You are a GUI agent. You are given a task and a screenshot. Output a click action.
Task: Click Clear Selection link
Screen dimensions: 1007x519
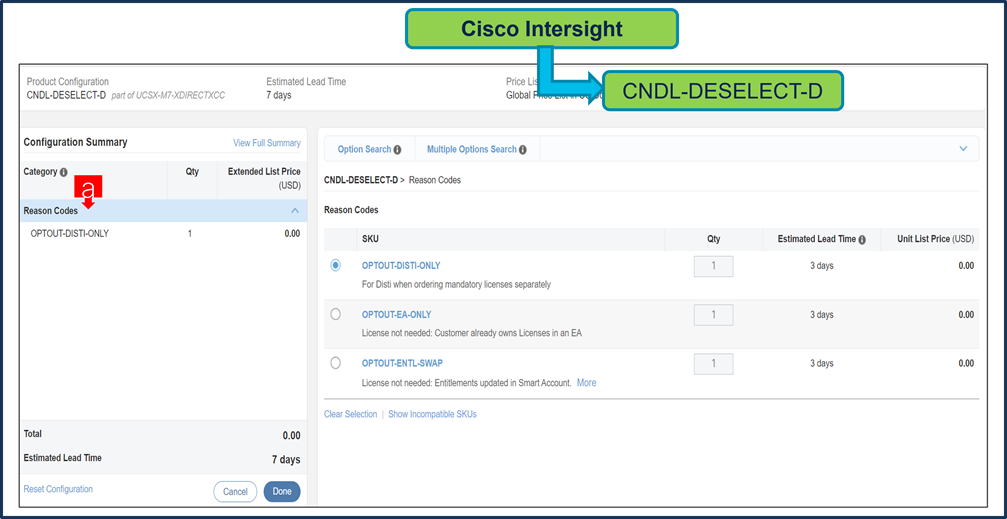click(351, 414)
